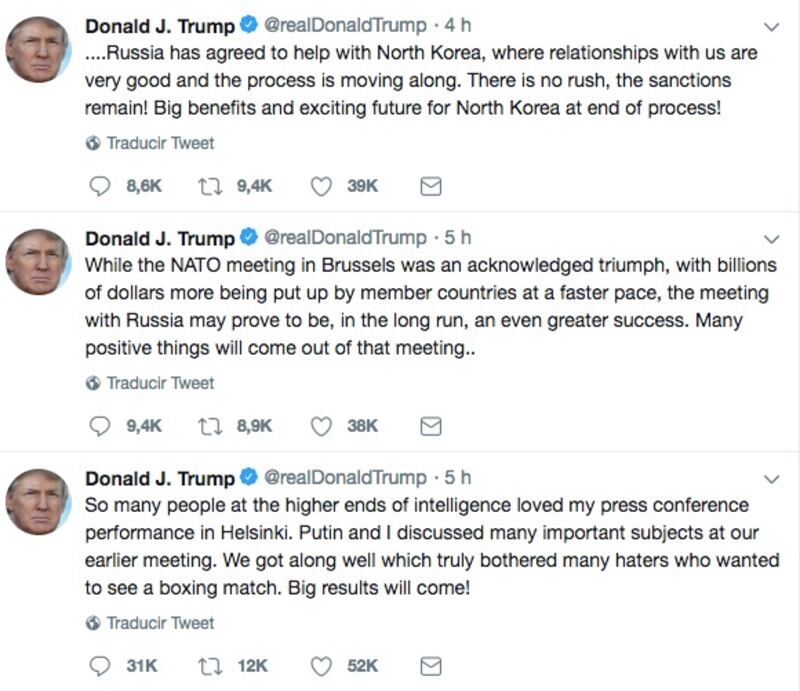
Task: Open the @realDonaldTrump handle on the first tweet
Action: point(344,25)
